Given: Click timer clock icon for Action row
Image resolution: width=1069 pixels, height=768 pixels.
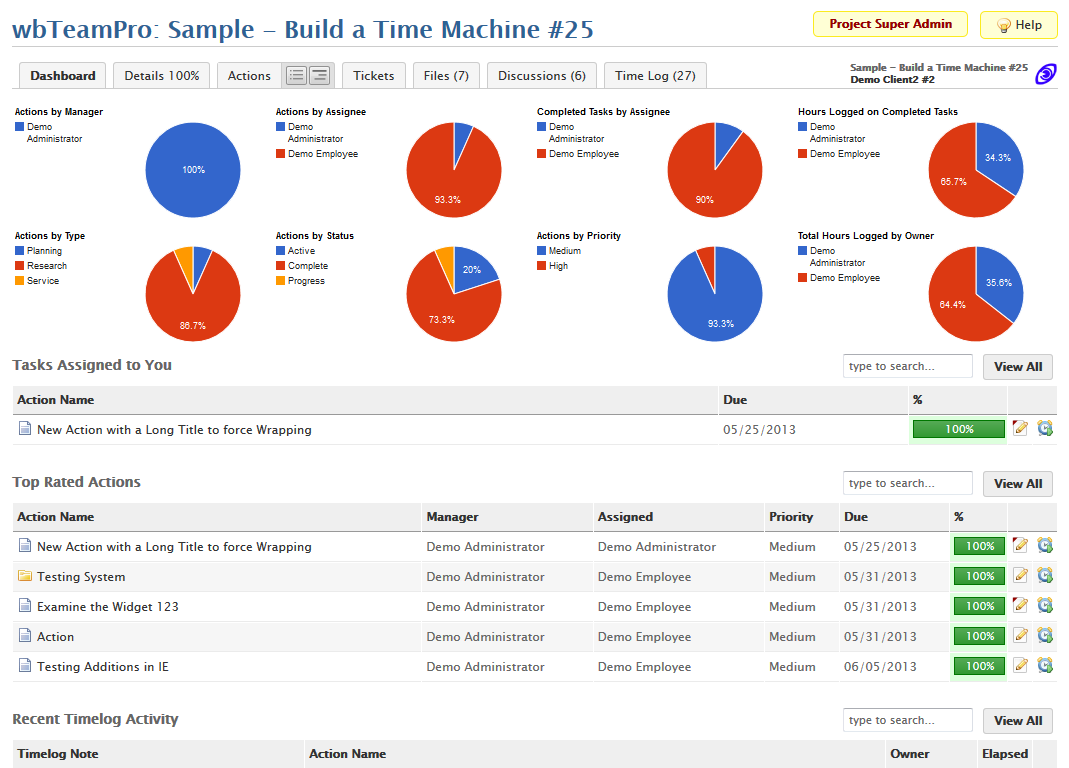Looking at the screenshot, I should click(1045, 636).
